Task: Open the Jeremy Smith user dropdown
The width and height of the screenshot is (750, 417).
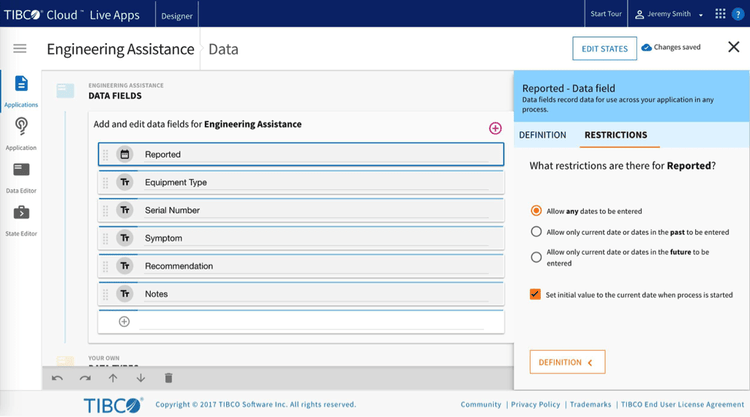Action: 669,14
